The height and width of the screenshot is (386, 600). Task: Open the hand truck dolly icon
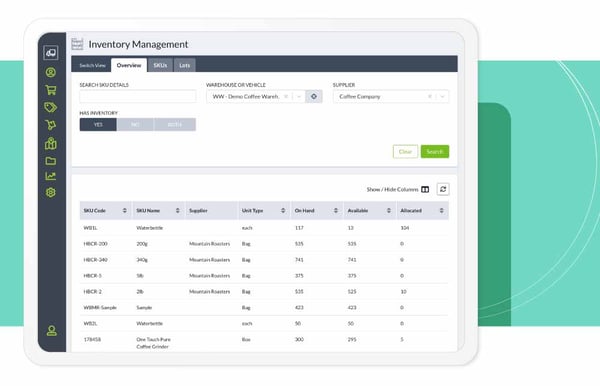coord(51,125)
